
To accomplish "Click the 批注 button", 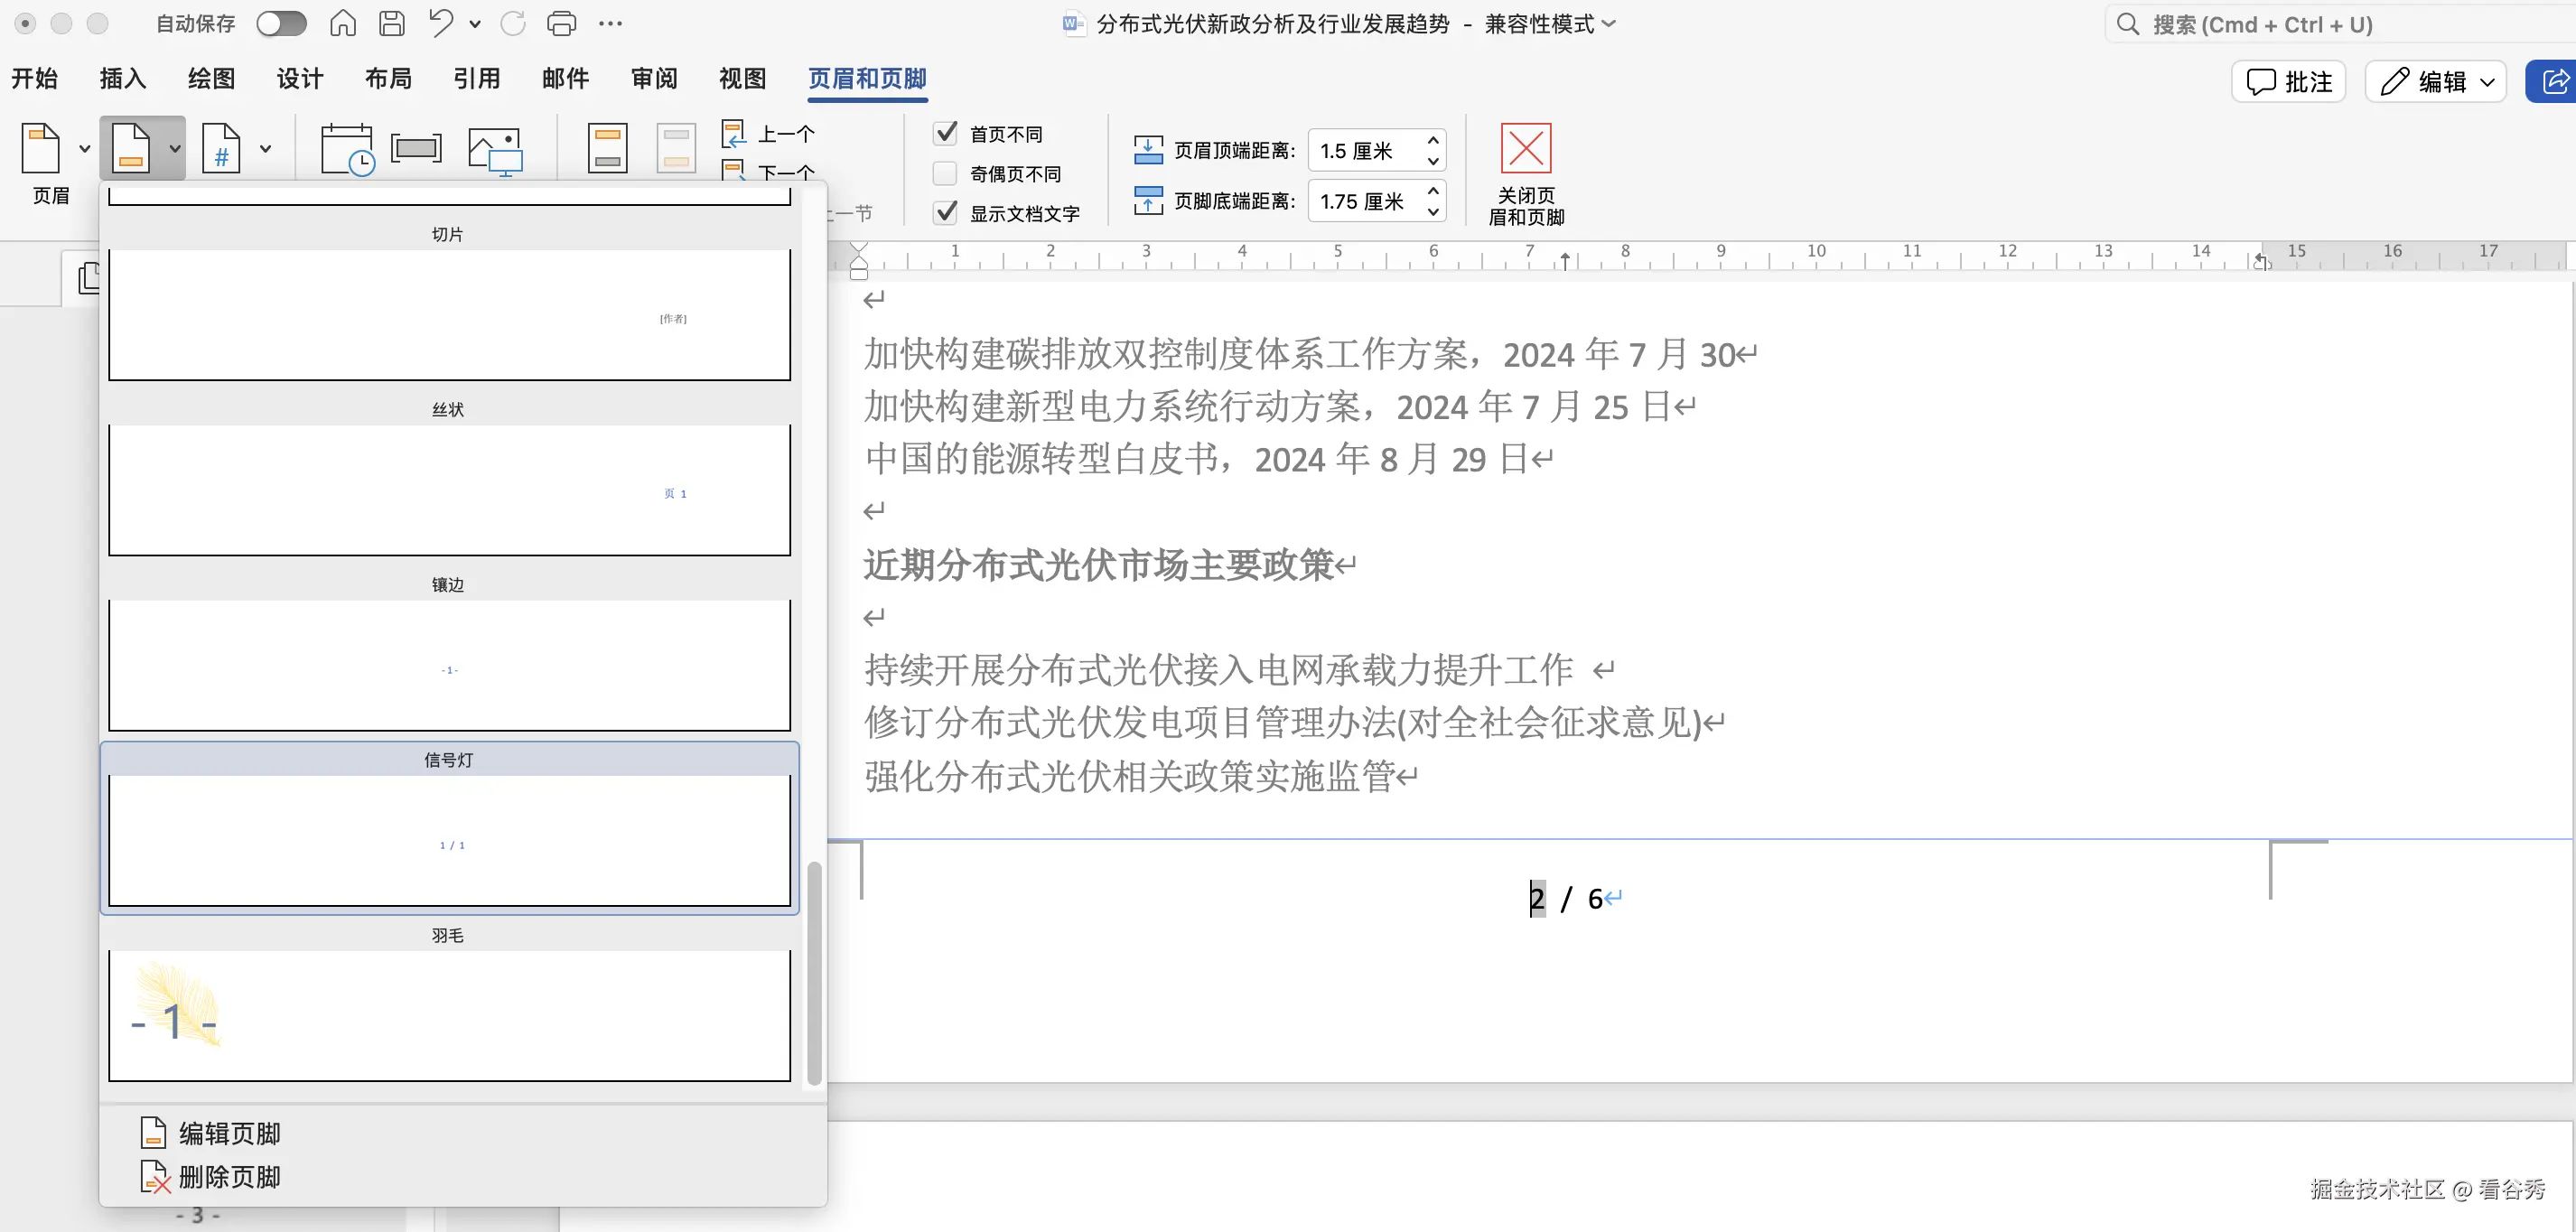I will (x=2289, y=81).
